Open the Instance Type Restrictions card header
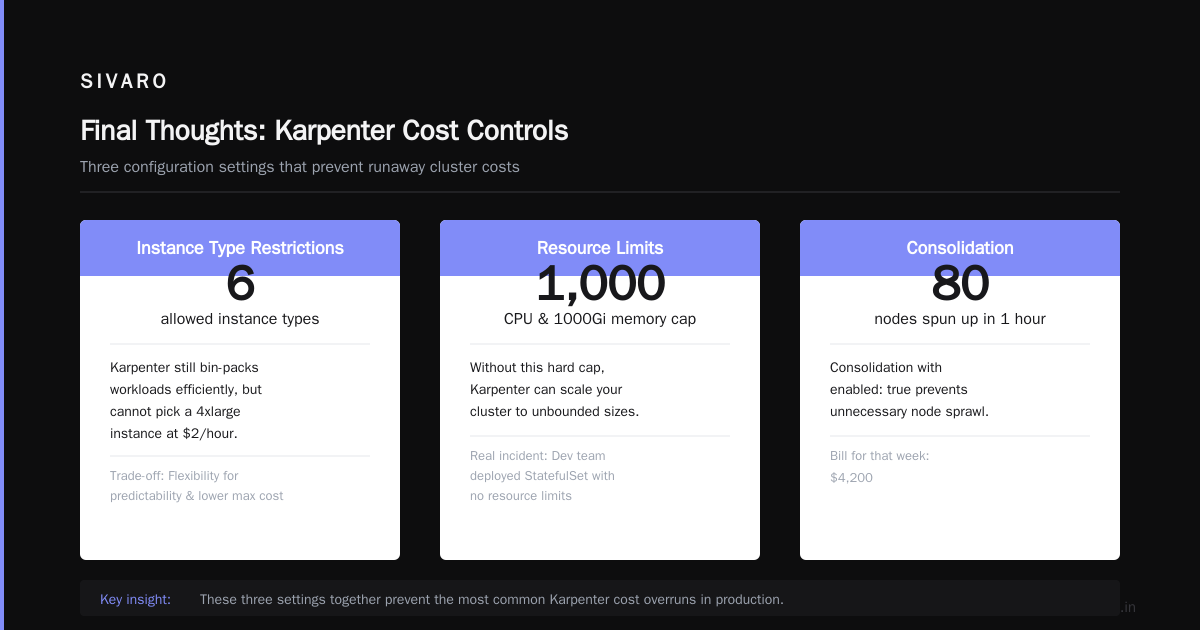Viewport: 1200px width, 630px height. [x=240, y=248]
